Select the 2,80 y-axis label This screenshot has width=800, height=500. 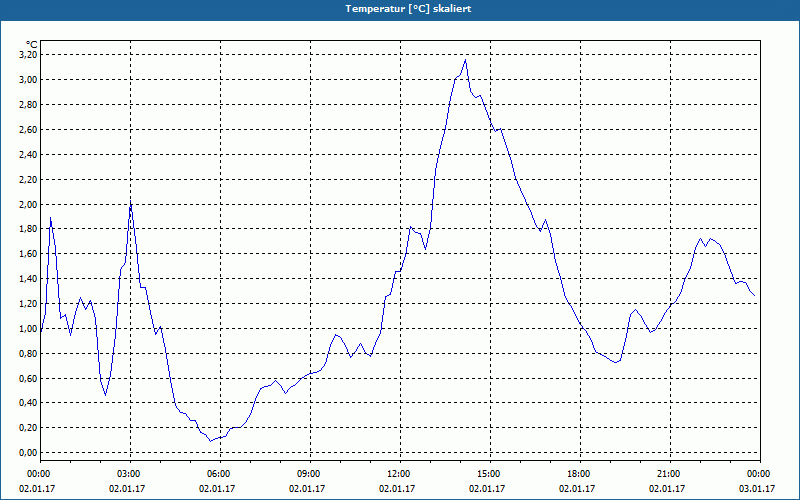(28, 105)
